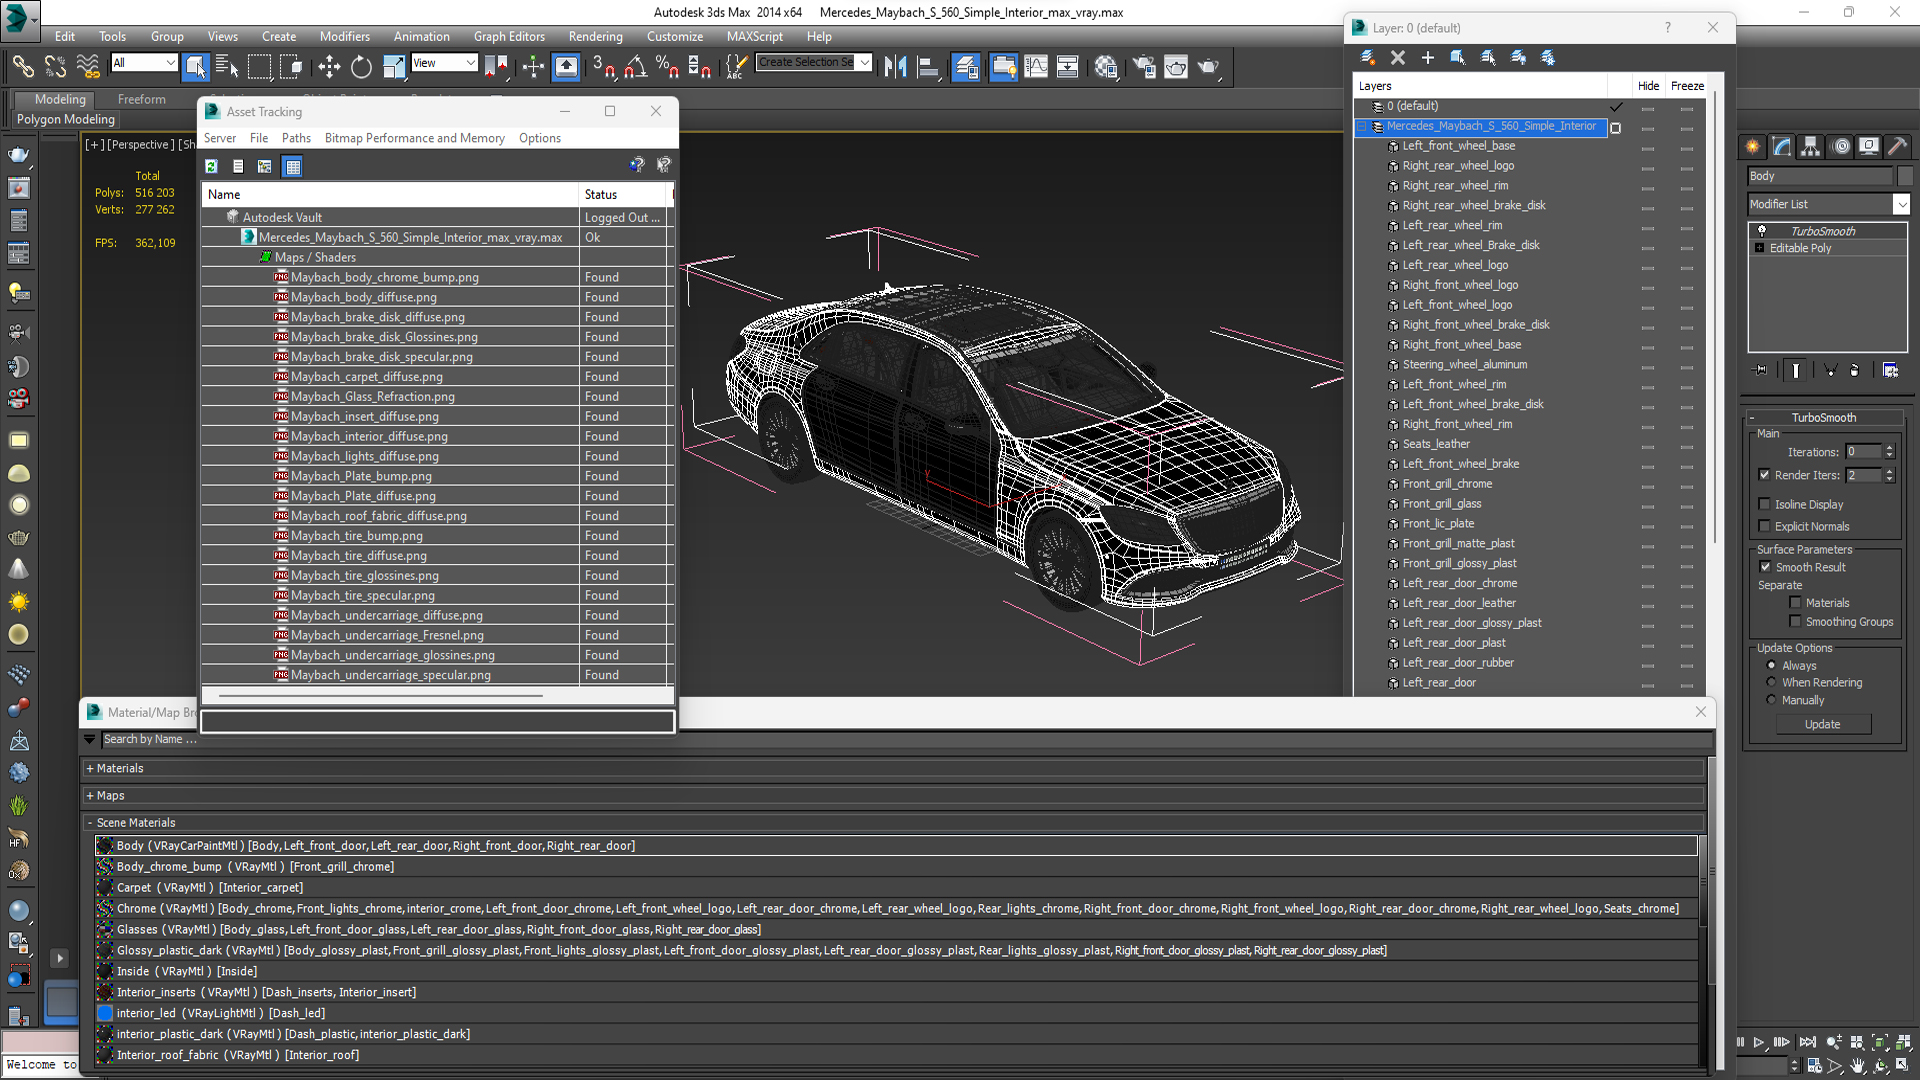Click the Freeze column header in Layers
Image resolution: width=1920 pixels, height=1080 pixels.
coord(1687,86)
